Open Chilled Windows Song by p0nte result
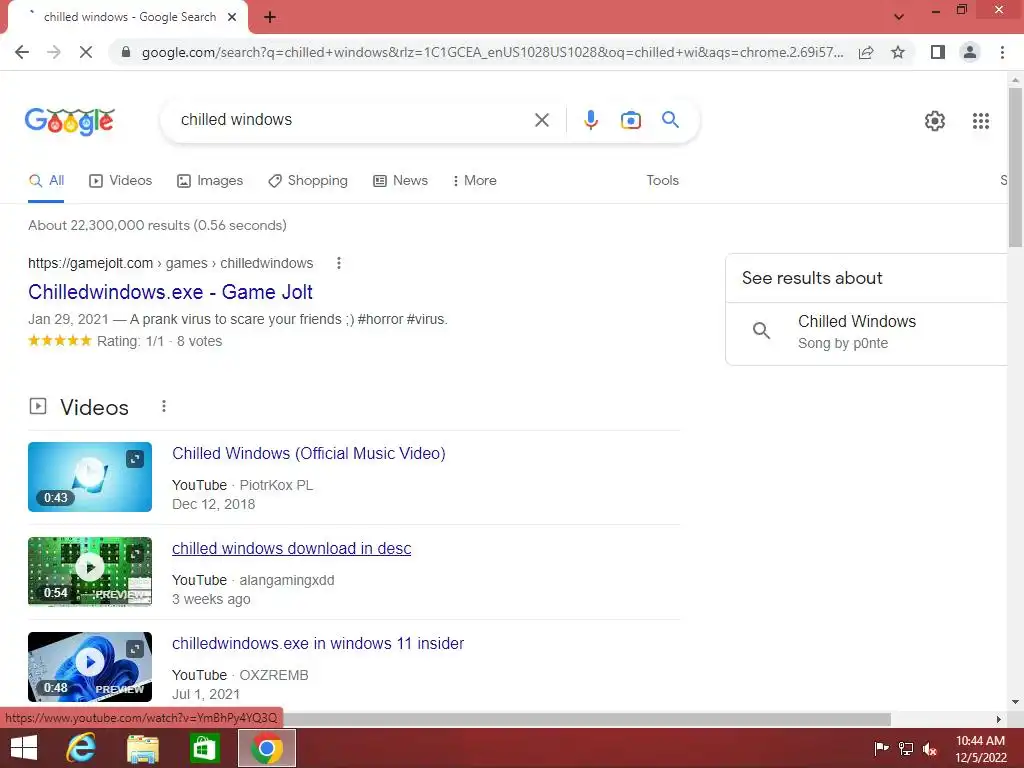The width and height of the screenshot is (1024, 768). pos(869,332)
